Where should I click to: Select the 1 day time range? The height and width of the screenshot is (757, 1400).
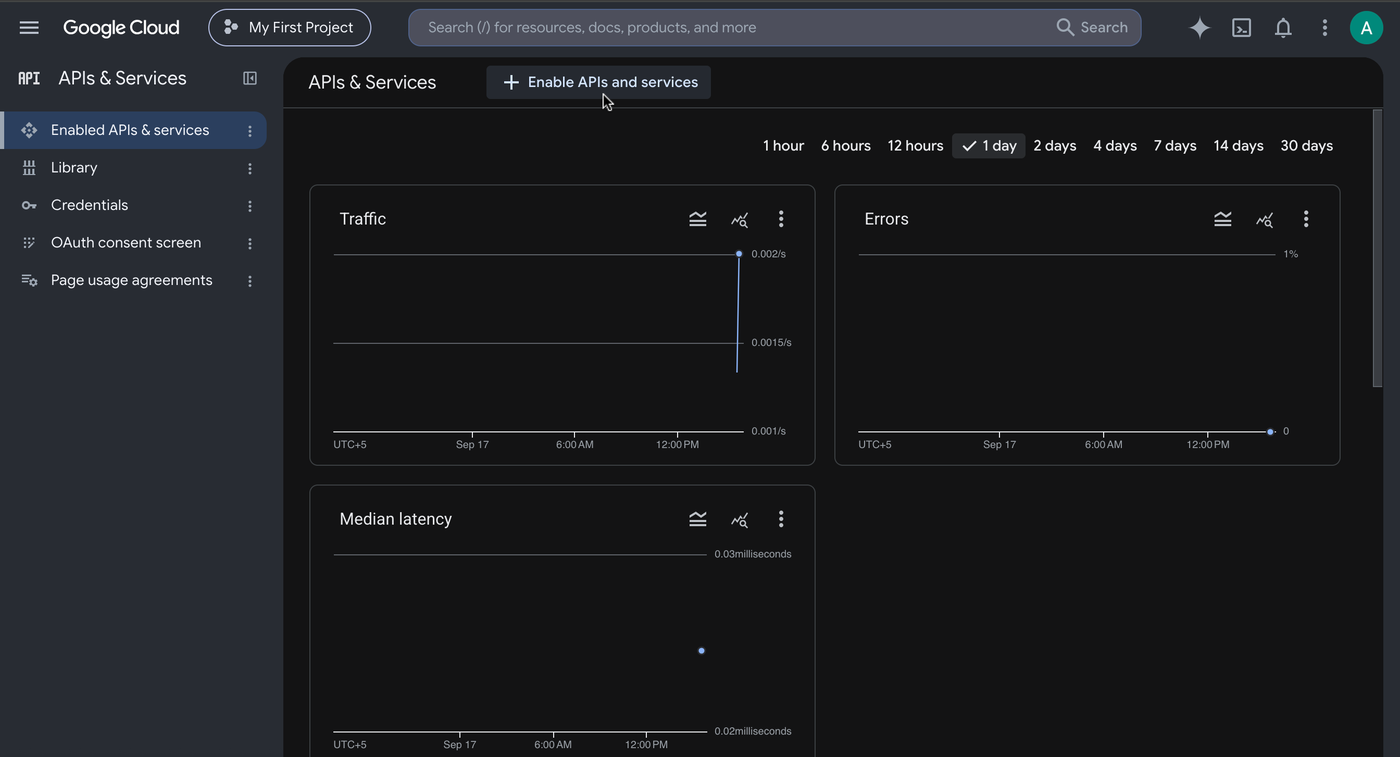pyautogui.click(x=989, y=146)
